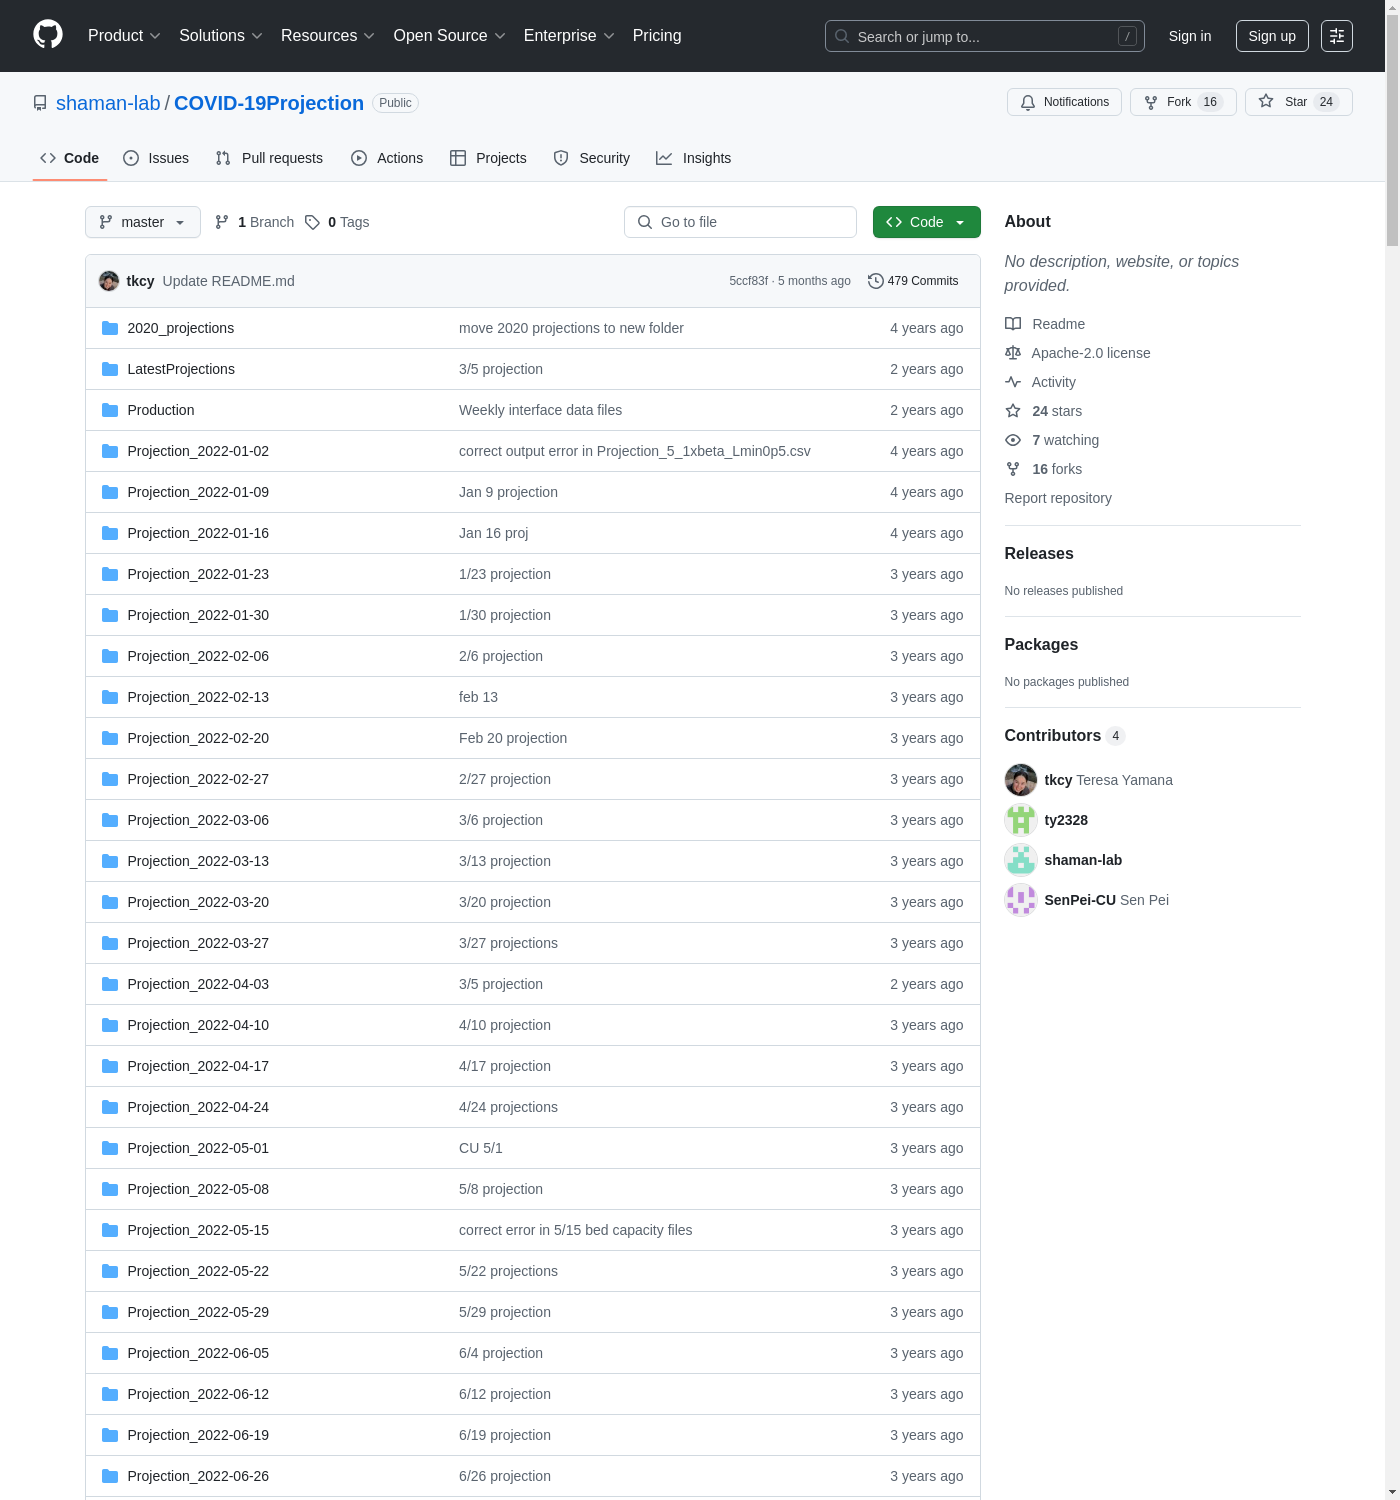The image size is (1400, 1500).
Task: Open the Pricing link
Action: click(x=657, y=36)
